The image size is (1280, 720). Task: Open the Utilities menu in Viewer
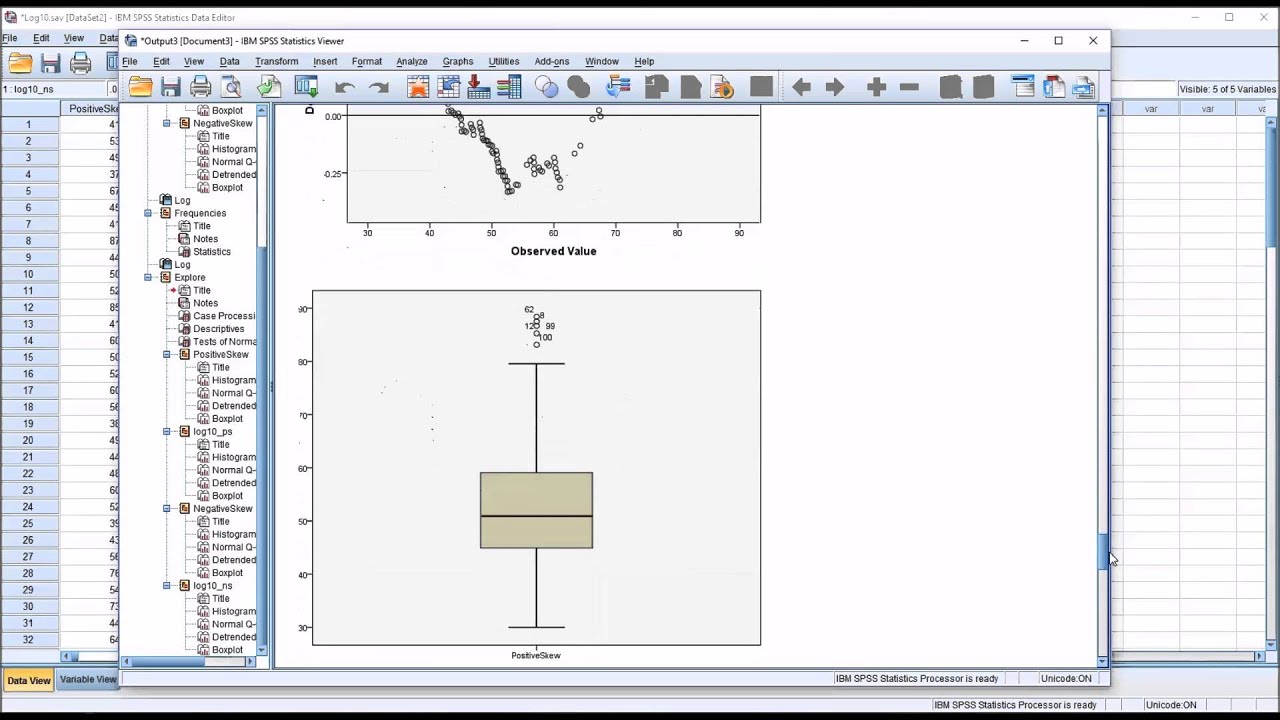[504, 61]
